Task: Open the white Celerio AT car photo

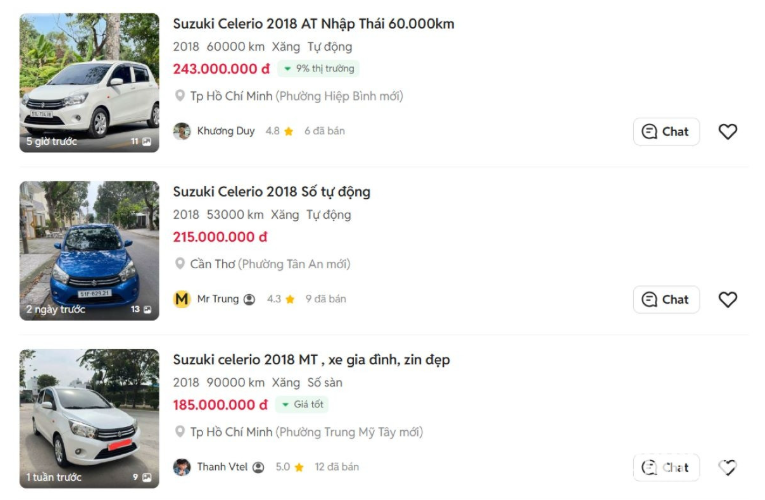Action: click(x=89, y=82)
